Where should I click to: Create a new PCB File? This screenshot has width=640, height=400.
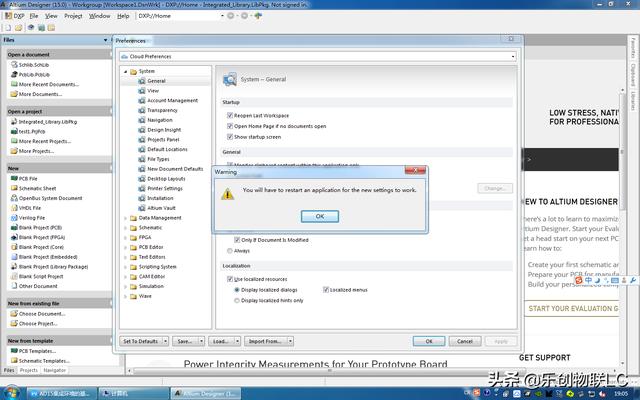coord(28,178)
